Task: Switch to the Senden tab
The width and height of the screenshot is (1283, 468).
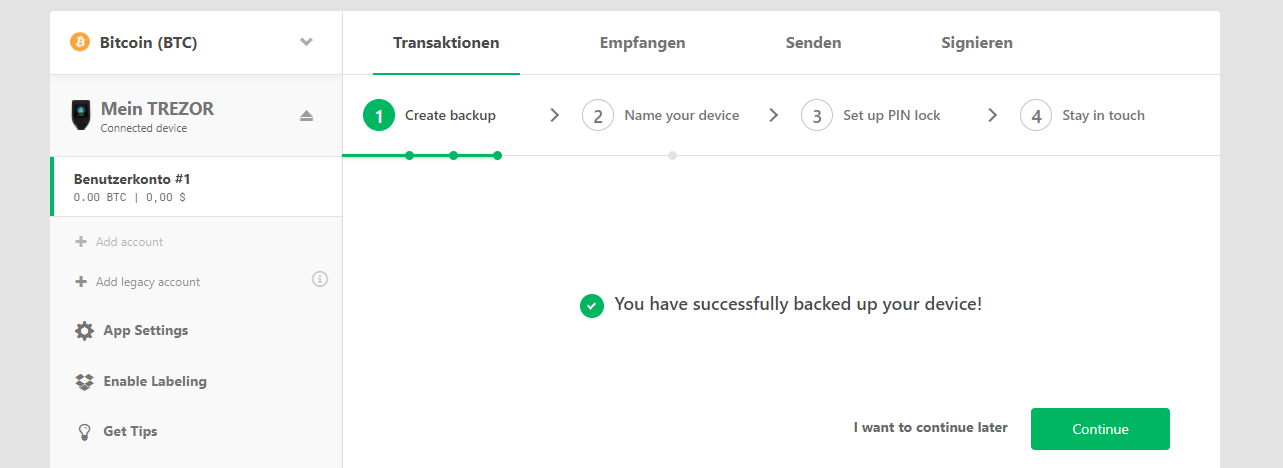Action: point(813,43)
